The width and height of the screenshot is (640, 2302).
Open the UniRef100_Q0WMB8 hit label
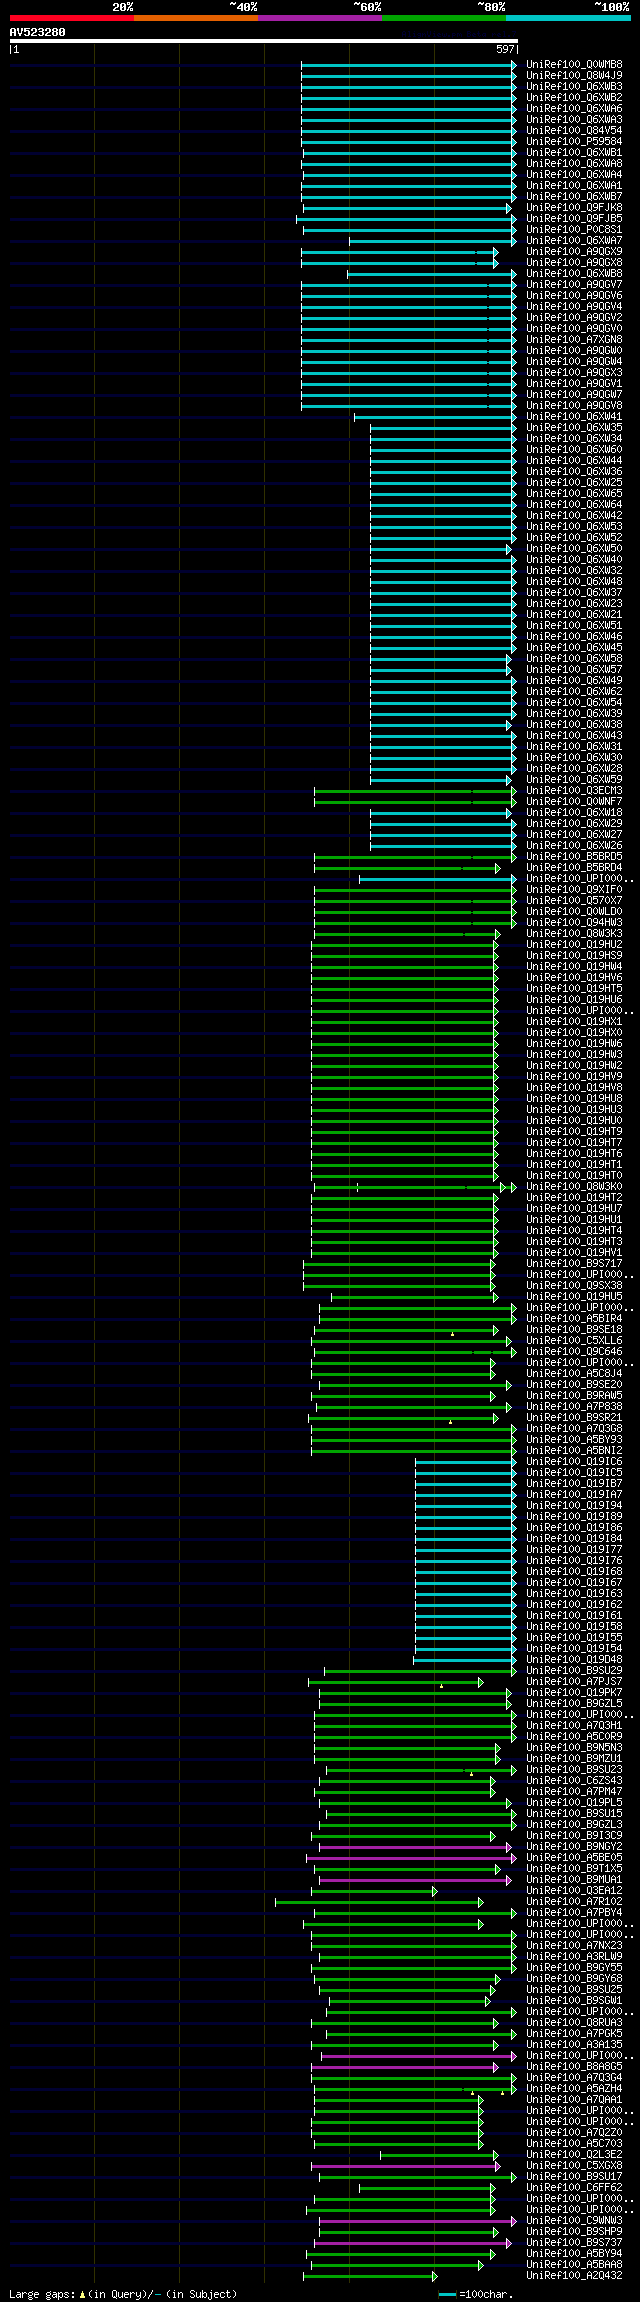coord(574,65)
